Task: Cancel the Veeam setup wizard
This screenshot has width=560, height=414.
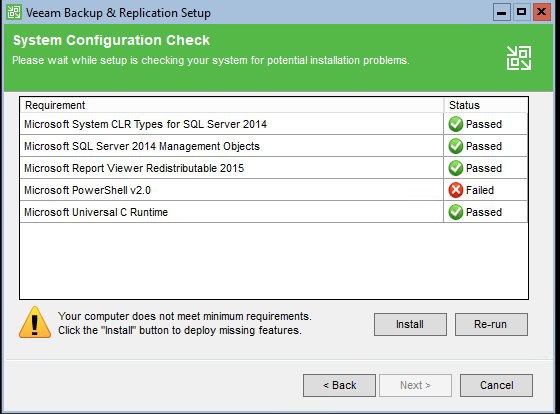Action: [496, 385]
